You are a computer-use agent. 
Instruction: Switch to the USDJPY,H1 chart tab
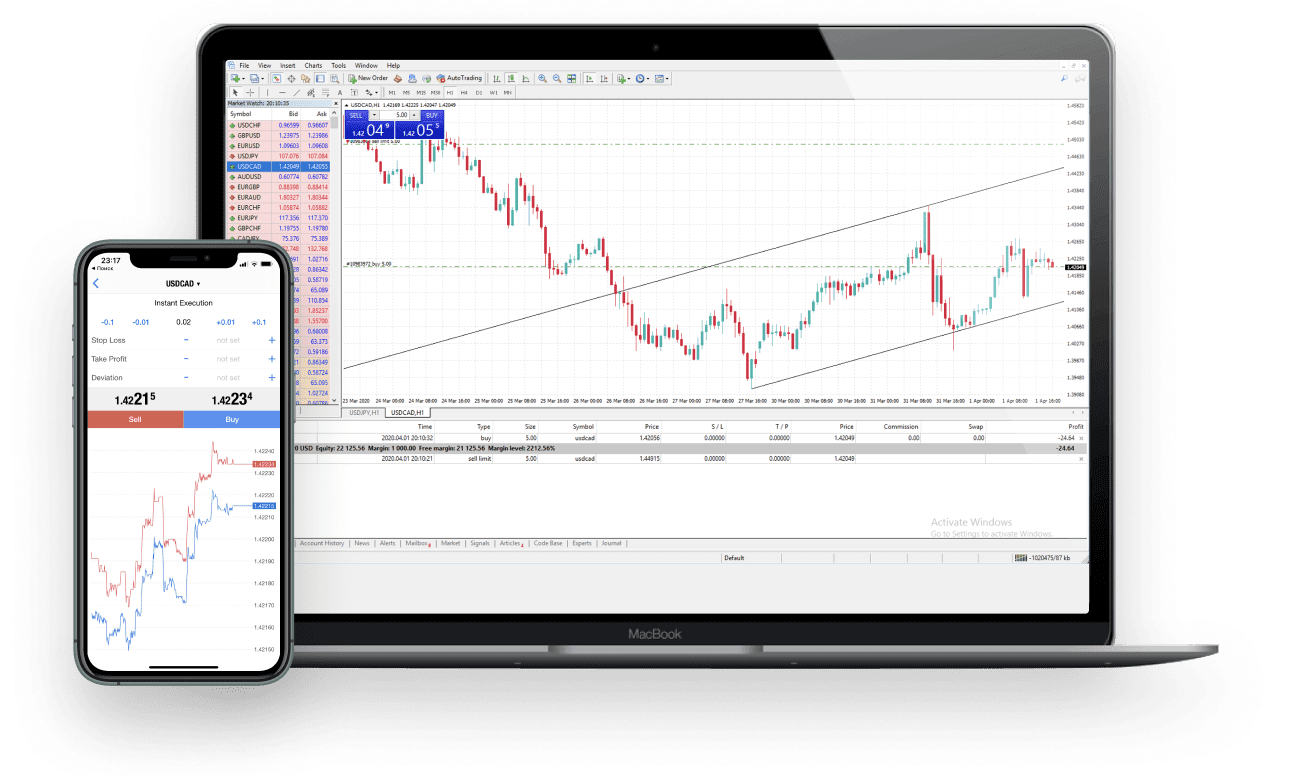click(364, 412)
